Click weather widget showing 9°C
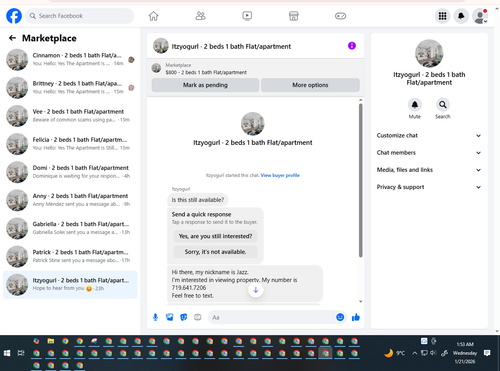The image size is (500, 371). [395, 353]
